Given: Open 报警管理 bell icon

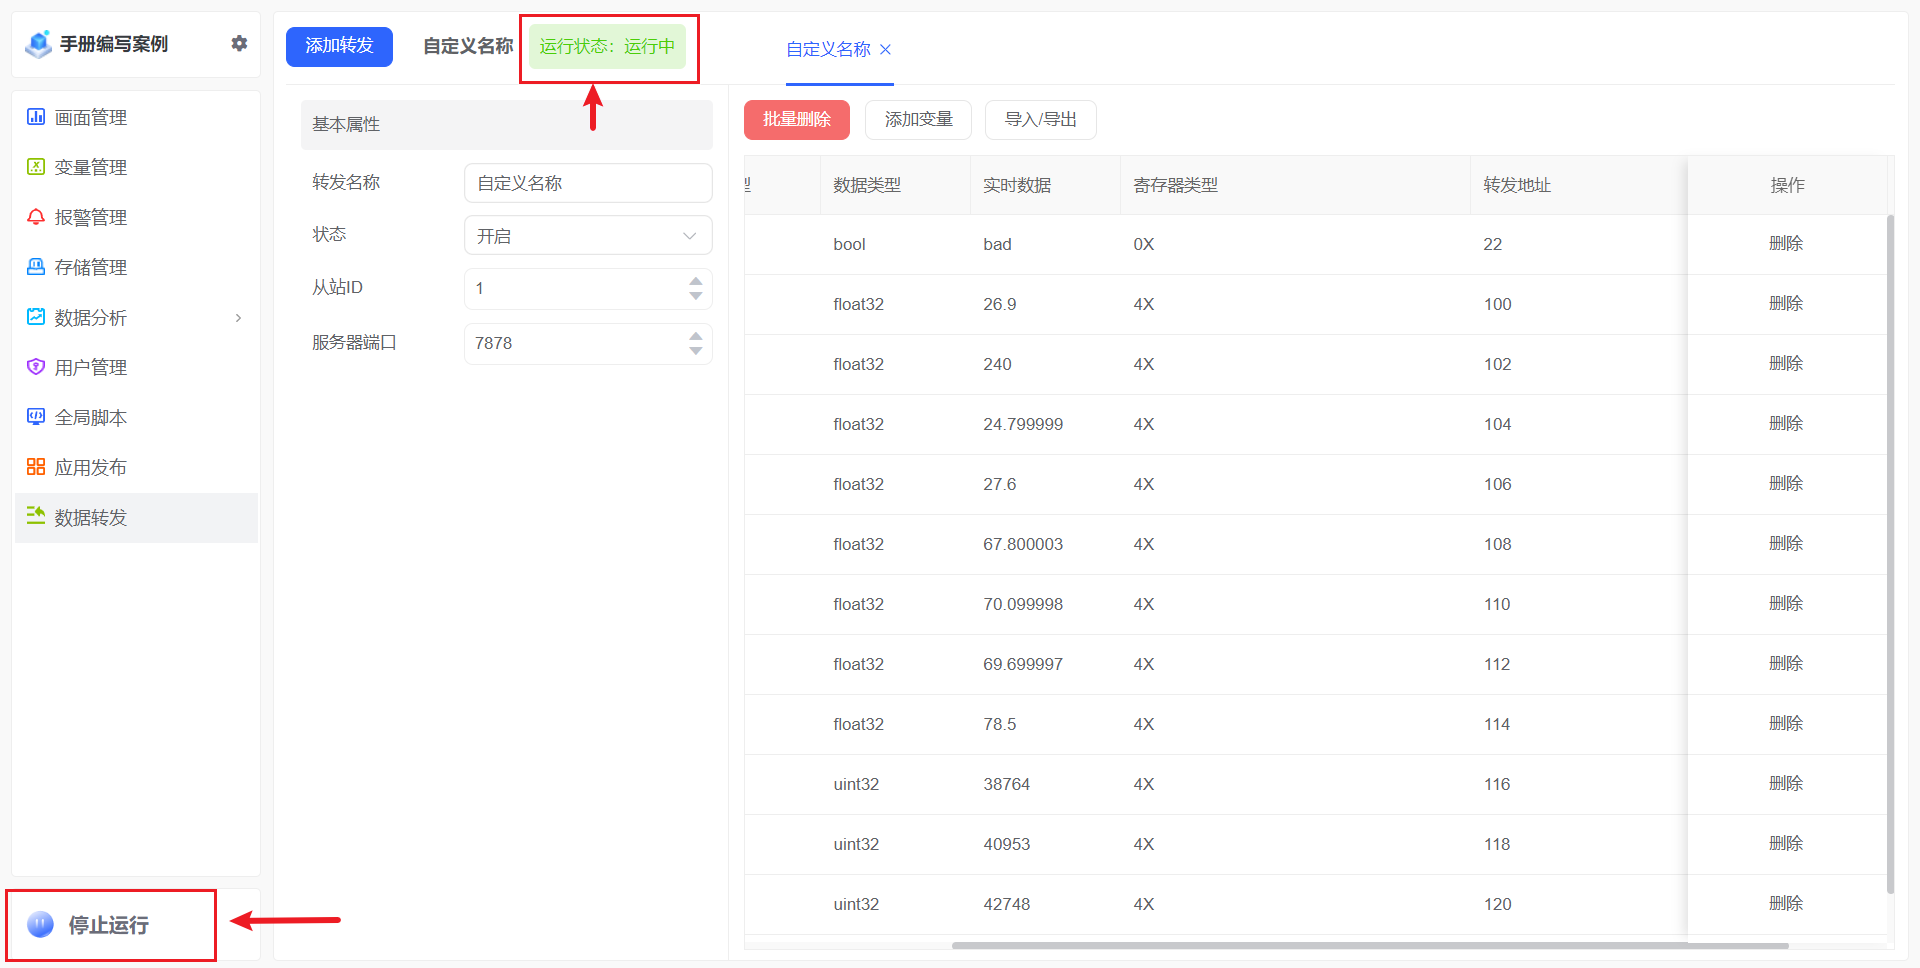Looking at the screenshot, I should point(36,217).
